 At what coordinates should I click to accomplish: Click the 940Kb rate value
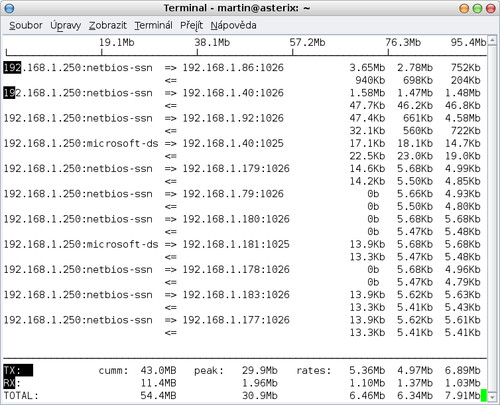tap(370, 80)
